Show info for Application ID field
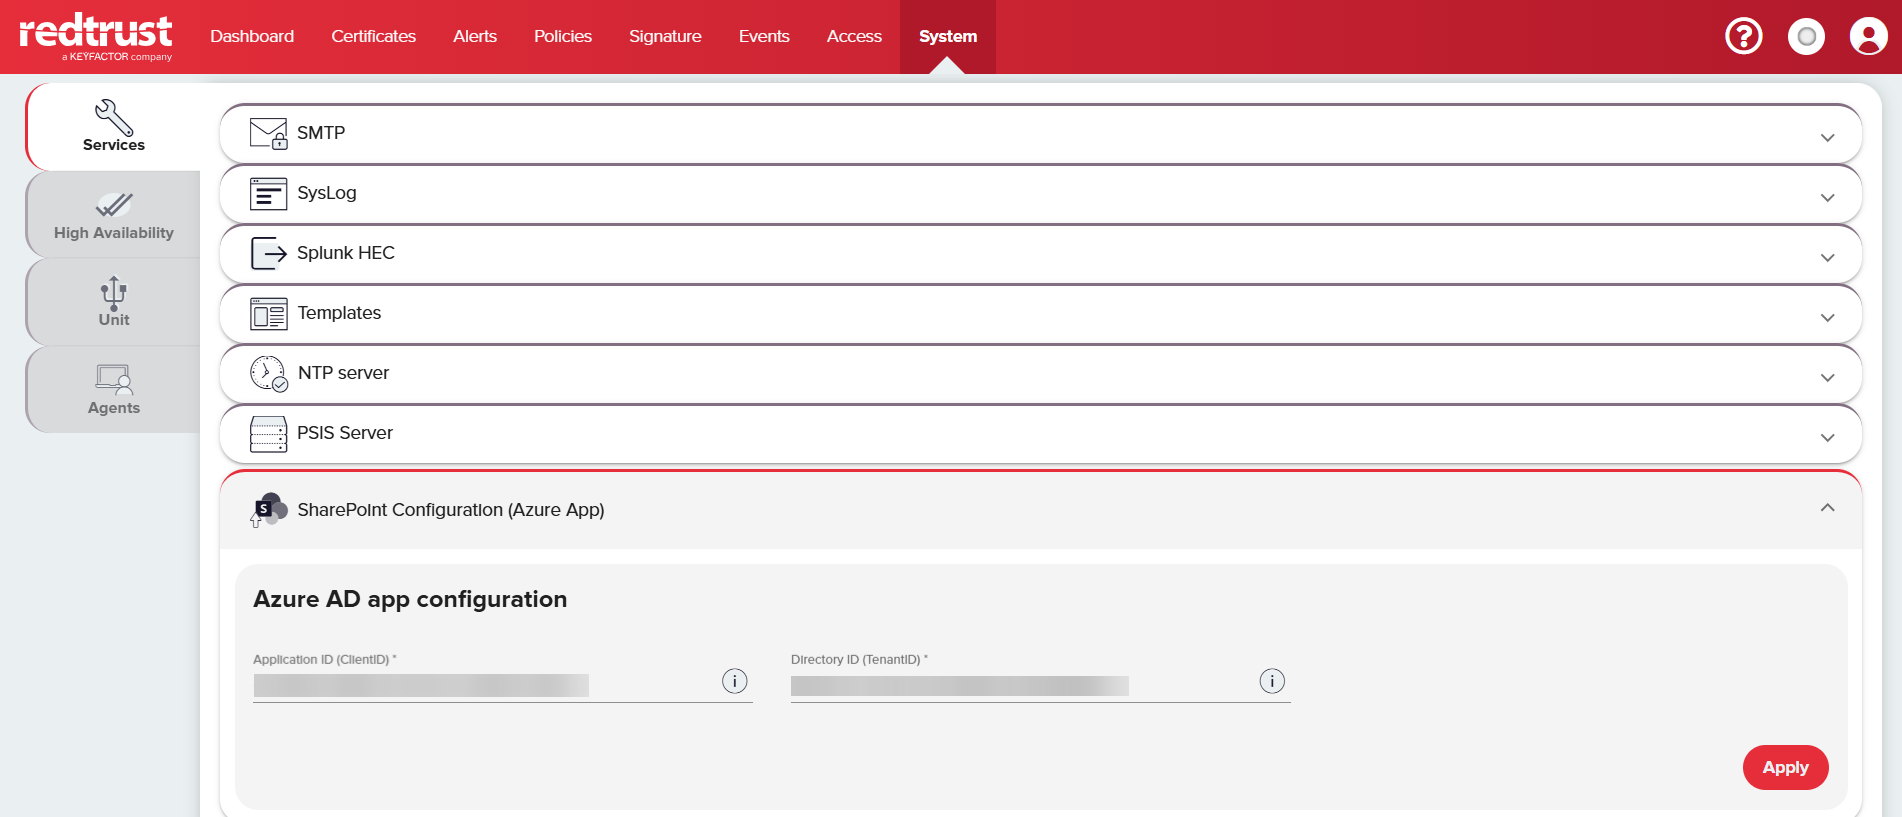 (735, 681)
